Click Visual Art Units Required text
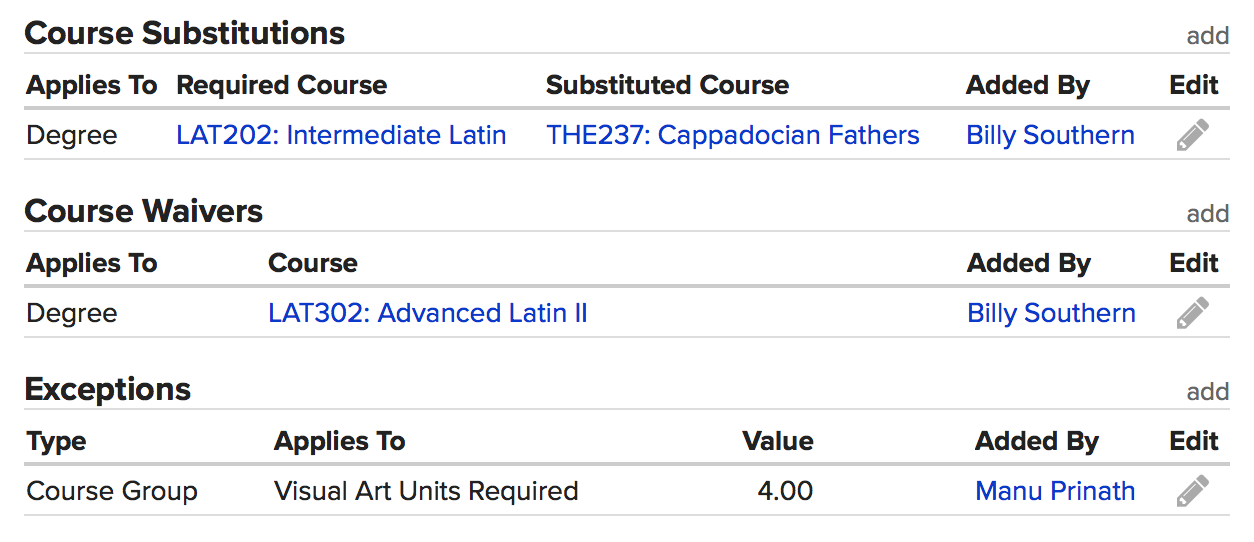The width and height of the screenshot is (1254, 542). 426,491
